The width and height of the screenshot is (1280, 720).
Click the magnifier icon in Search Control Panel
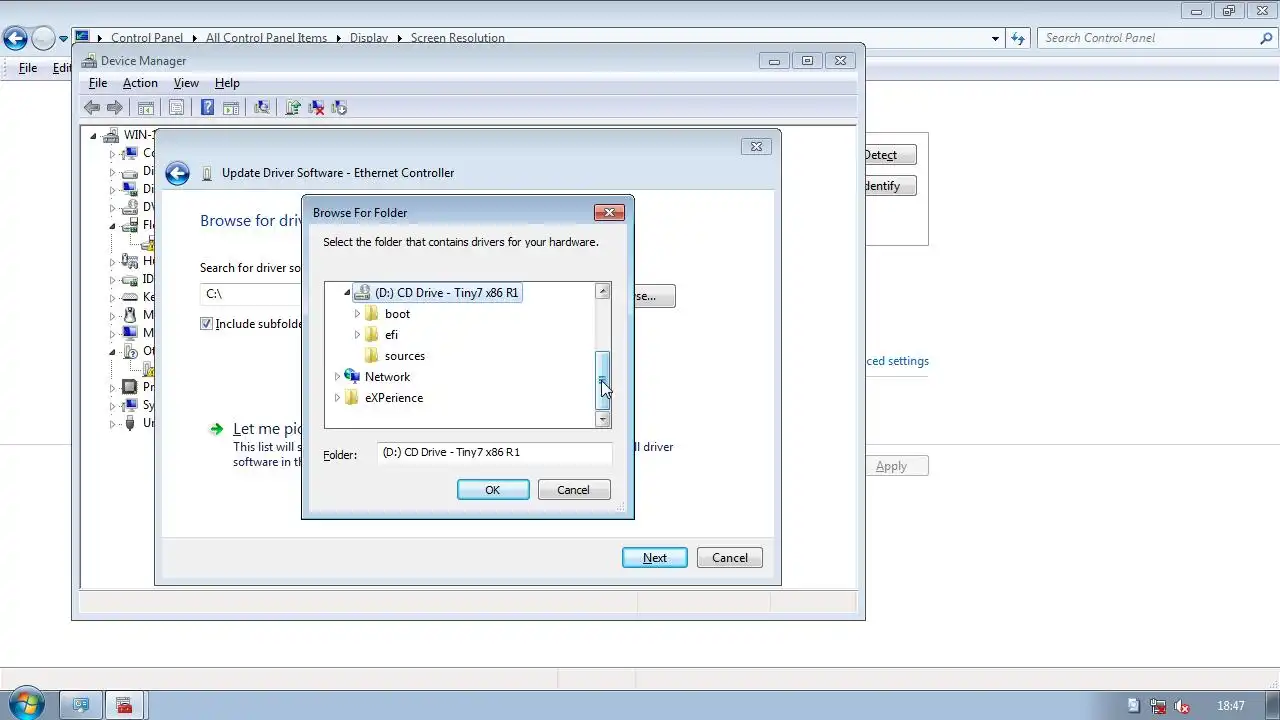click(x=1266, y=38)
